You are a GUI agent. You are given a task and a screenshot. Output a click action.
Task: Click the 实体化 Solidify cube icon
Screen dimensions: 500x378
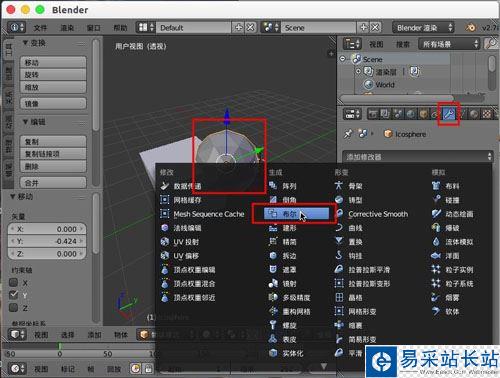tap(273, 353)
